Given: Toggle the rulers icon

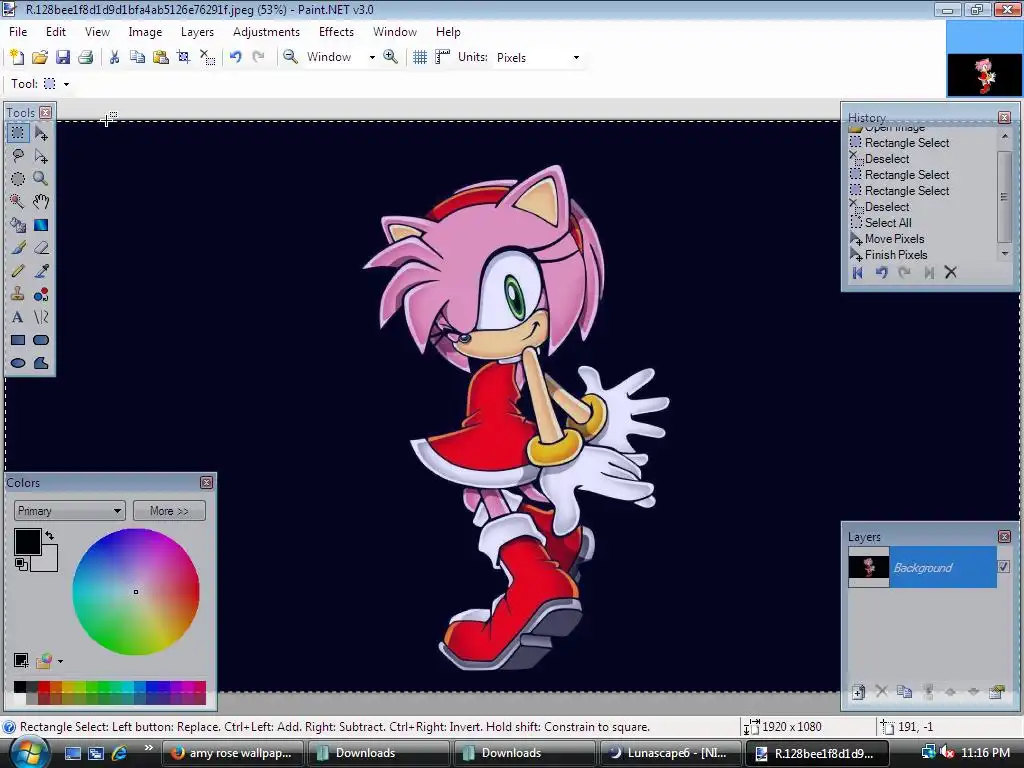Looking at the screenshot, I should pos(443,57).
